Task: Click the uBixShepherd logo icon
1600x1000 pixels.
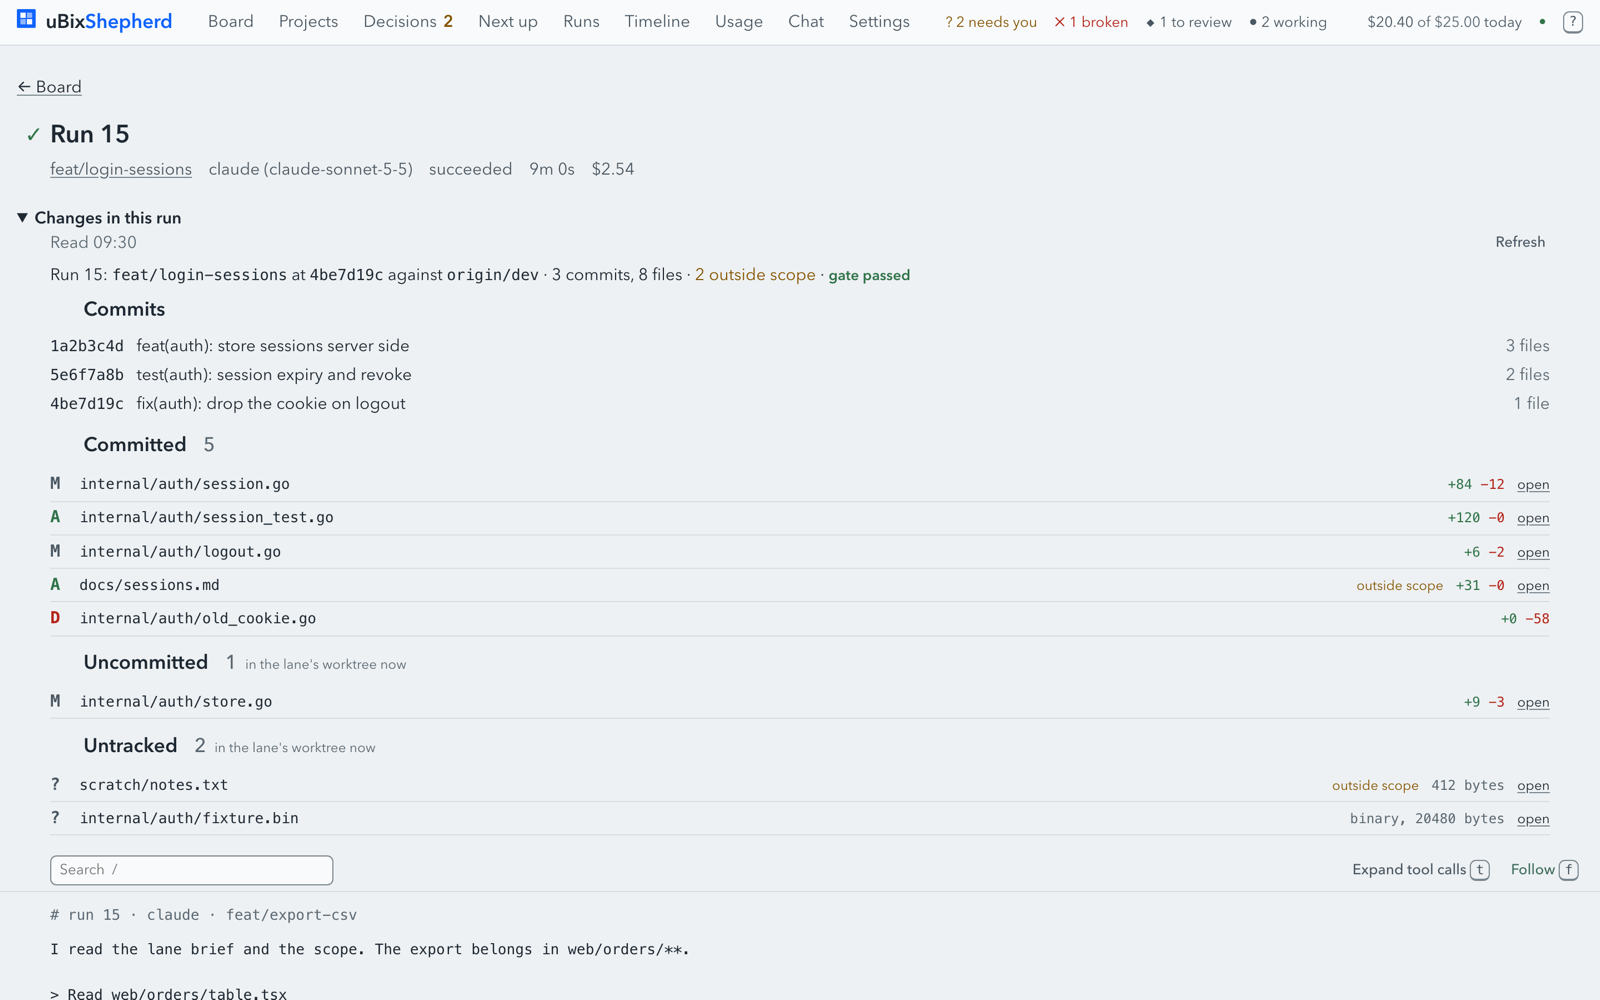Action: tap(26, 19)
